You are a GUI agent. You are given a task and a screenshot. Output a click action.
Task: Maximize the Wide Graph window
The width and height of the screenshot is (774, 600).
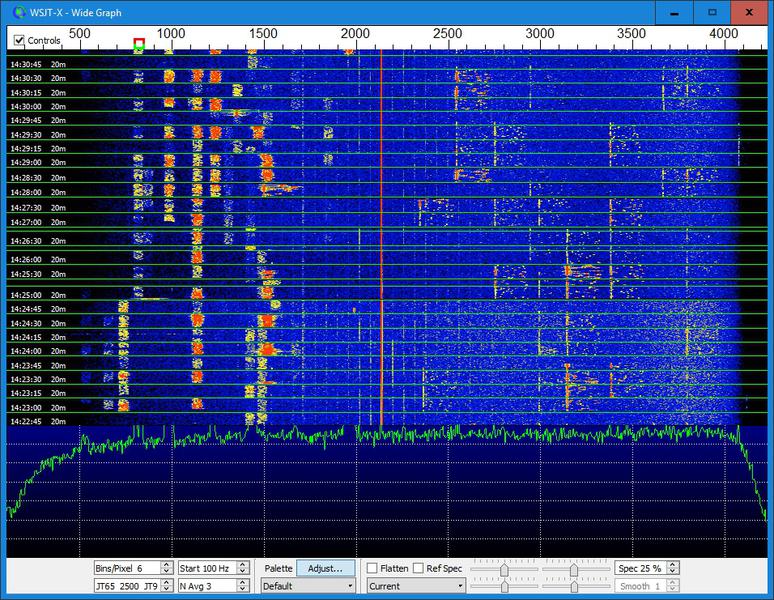pos(712,12)
